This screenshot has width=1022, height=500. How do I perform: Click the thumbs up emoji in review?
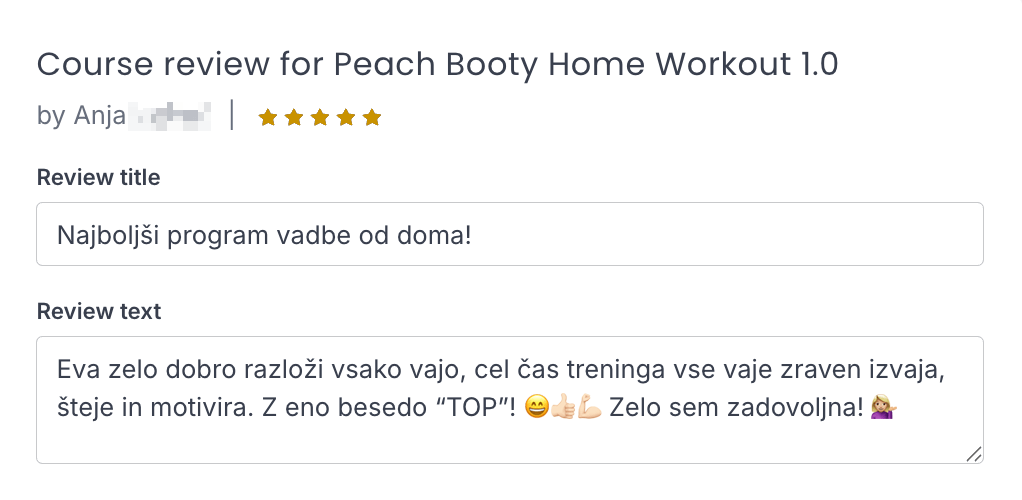tap(562, 409)
